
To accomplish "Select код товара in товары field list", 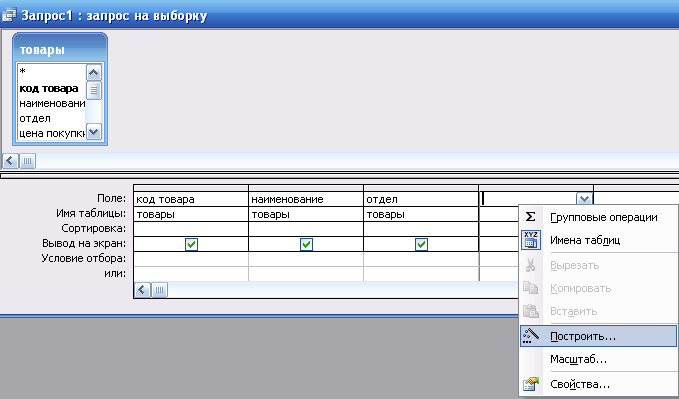I will (x=51, y=88).
